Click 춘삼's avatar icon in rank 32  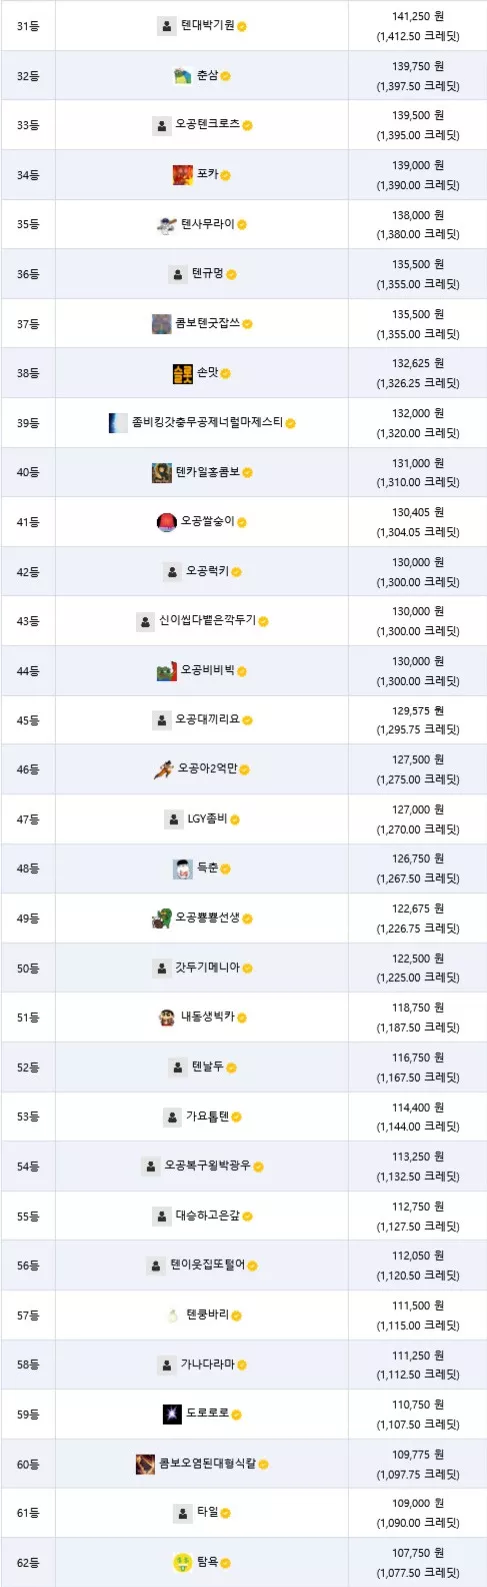coord(182,76)
